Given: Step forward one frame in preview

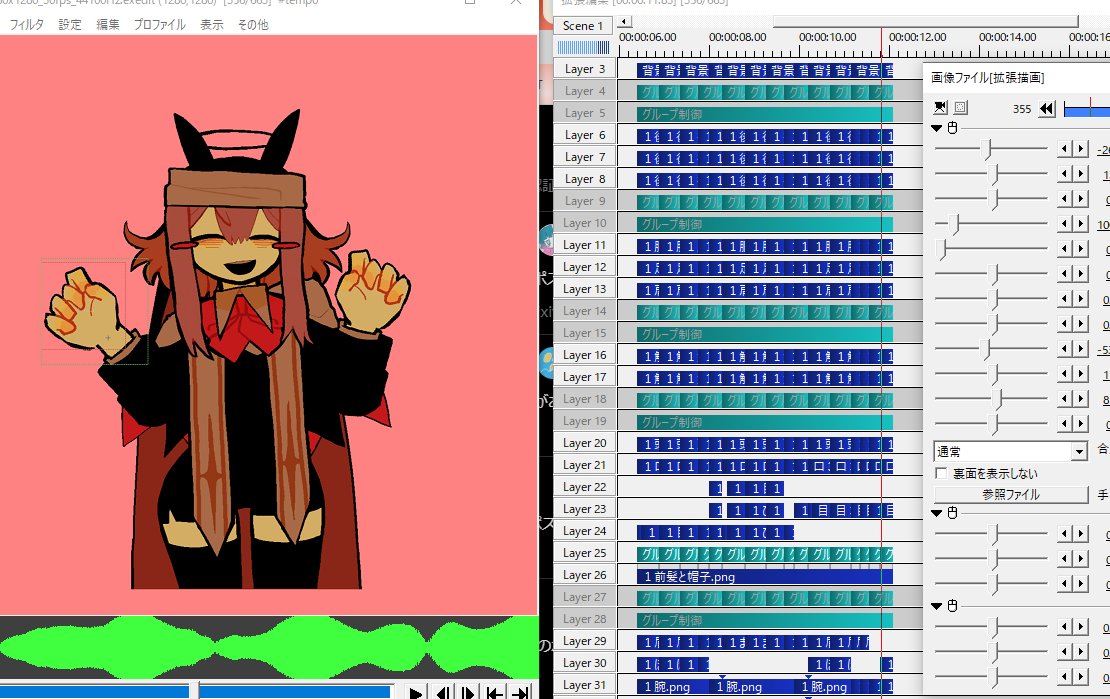Looking at the screenshot, I should click(468, 692).
